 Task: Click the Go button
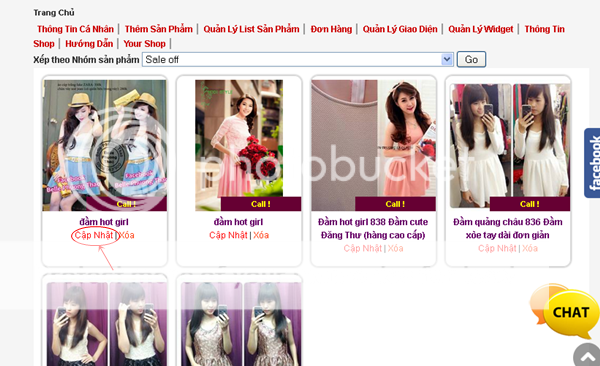click(x=471, y=59)
